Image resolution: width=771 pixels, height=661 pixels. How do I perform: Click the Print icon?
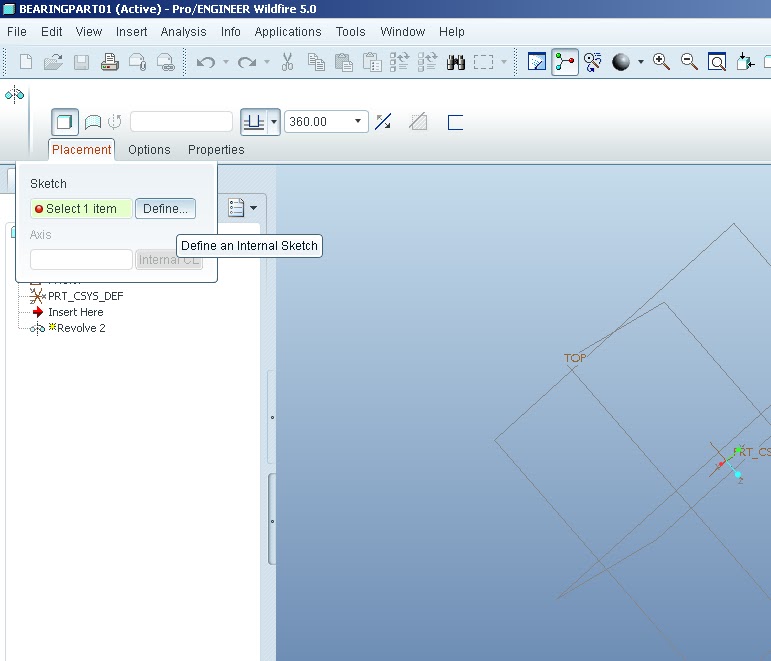109,62
